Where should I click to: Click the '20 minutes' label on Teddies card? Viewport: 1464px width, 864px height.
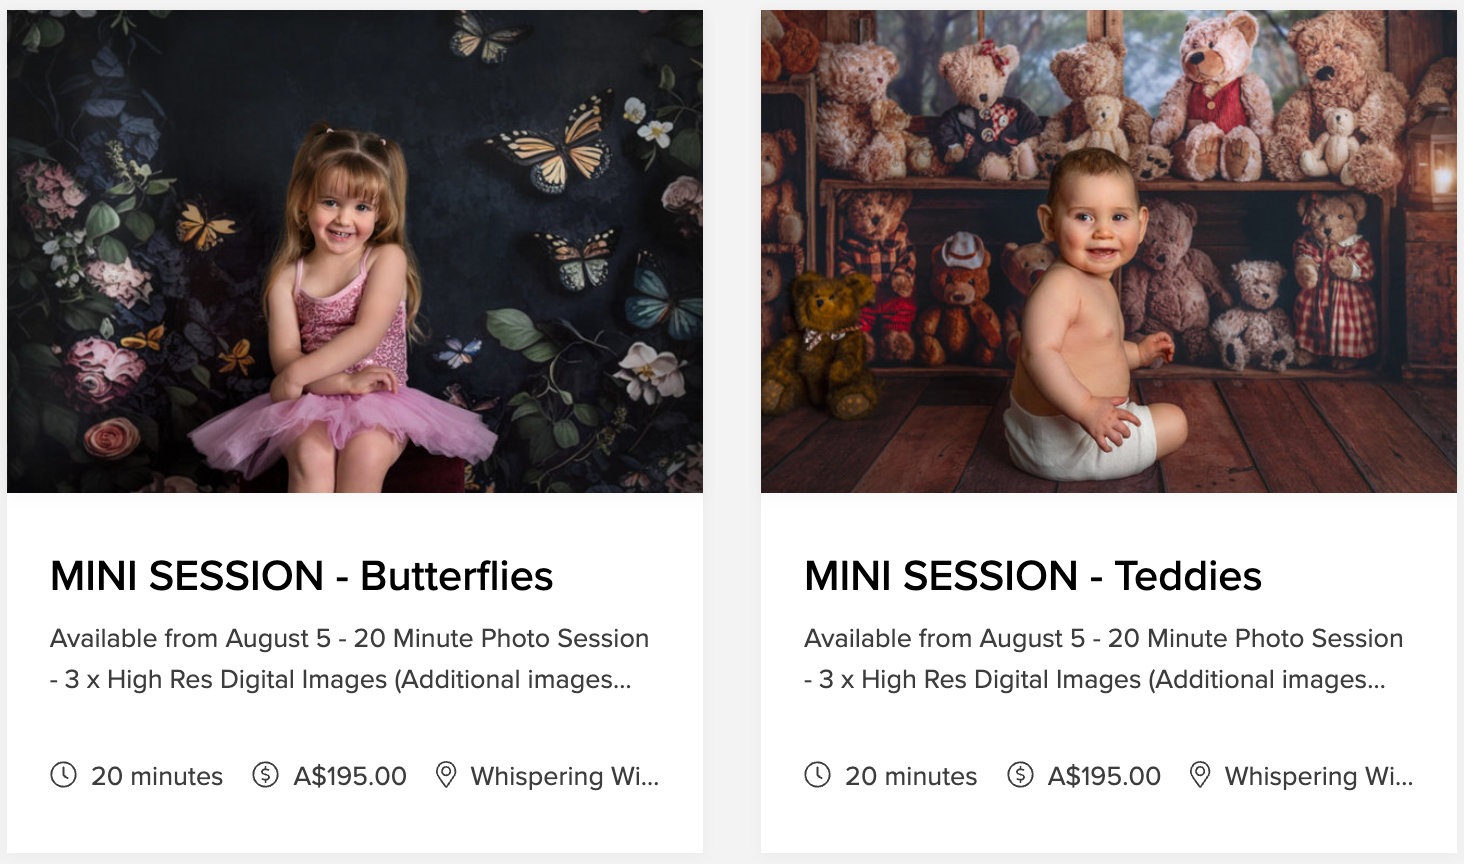point(911,776)
